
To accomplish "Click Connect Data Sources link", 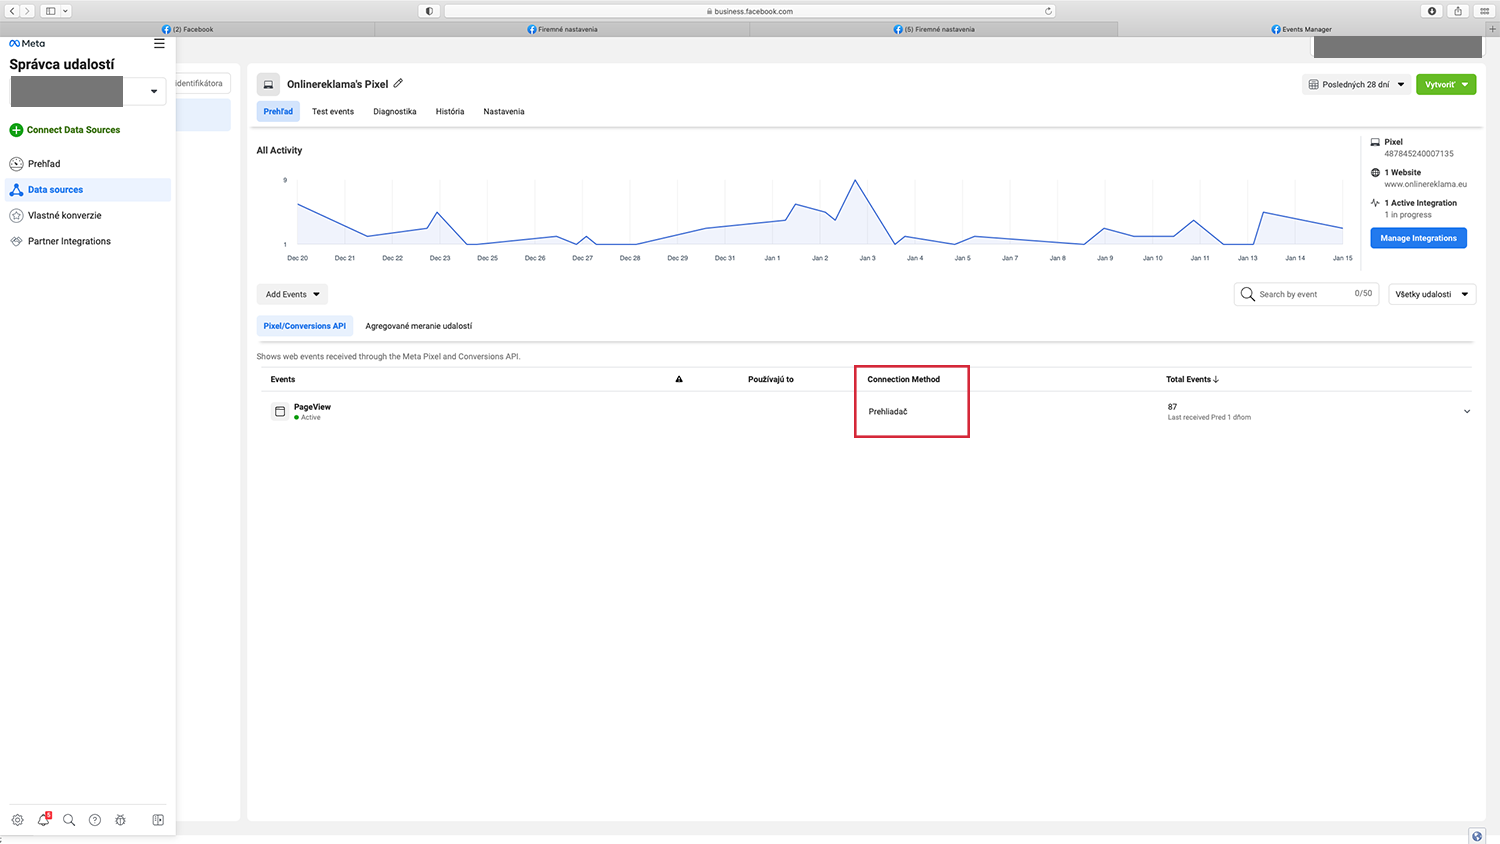I will click(x=73, y=130).
